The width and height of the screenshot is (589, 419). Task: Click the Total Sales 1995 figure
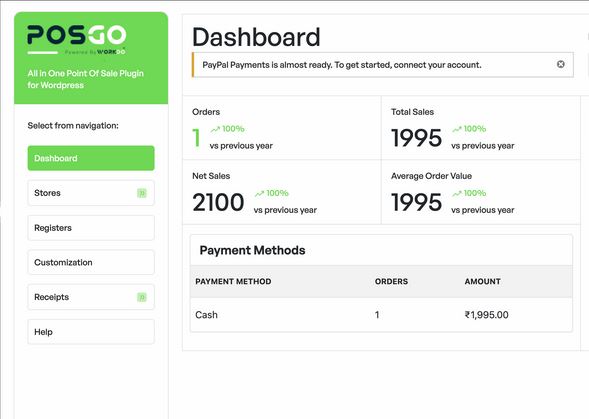pyautogui.click(x=416, y=138)
